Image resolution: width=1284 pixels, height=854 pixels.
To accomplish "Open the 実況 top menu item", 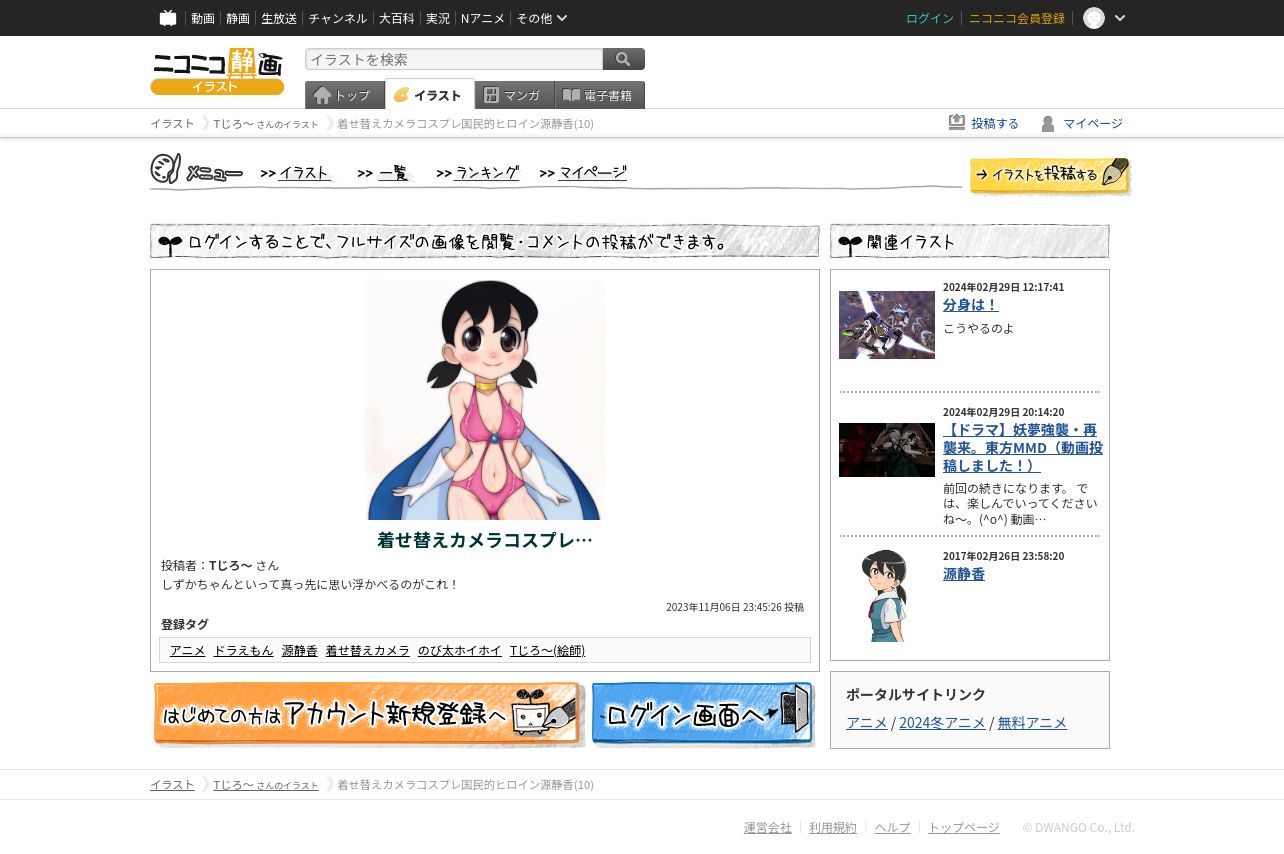I will pyautogui.click(x=438, y=18).
